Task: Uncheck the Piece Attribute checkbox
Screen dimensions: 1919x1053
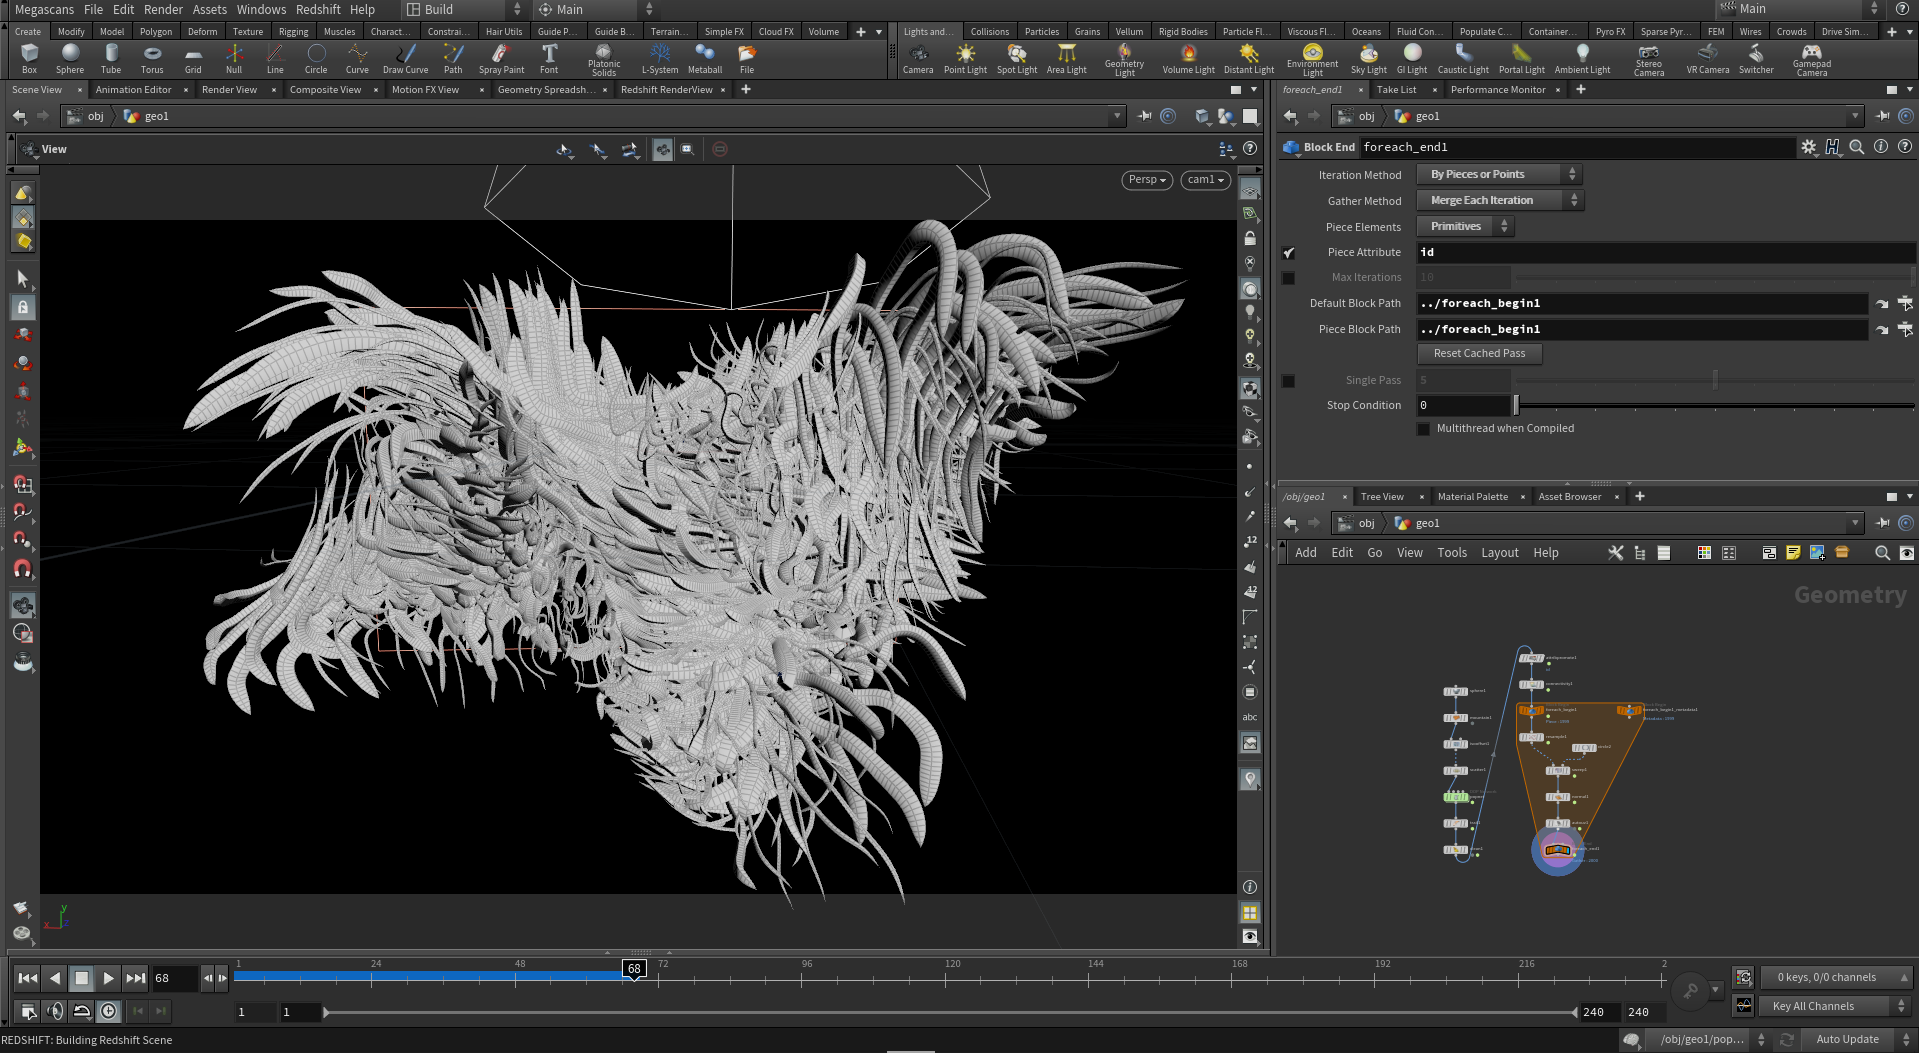Action: pos(1288,253)
